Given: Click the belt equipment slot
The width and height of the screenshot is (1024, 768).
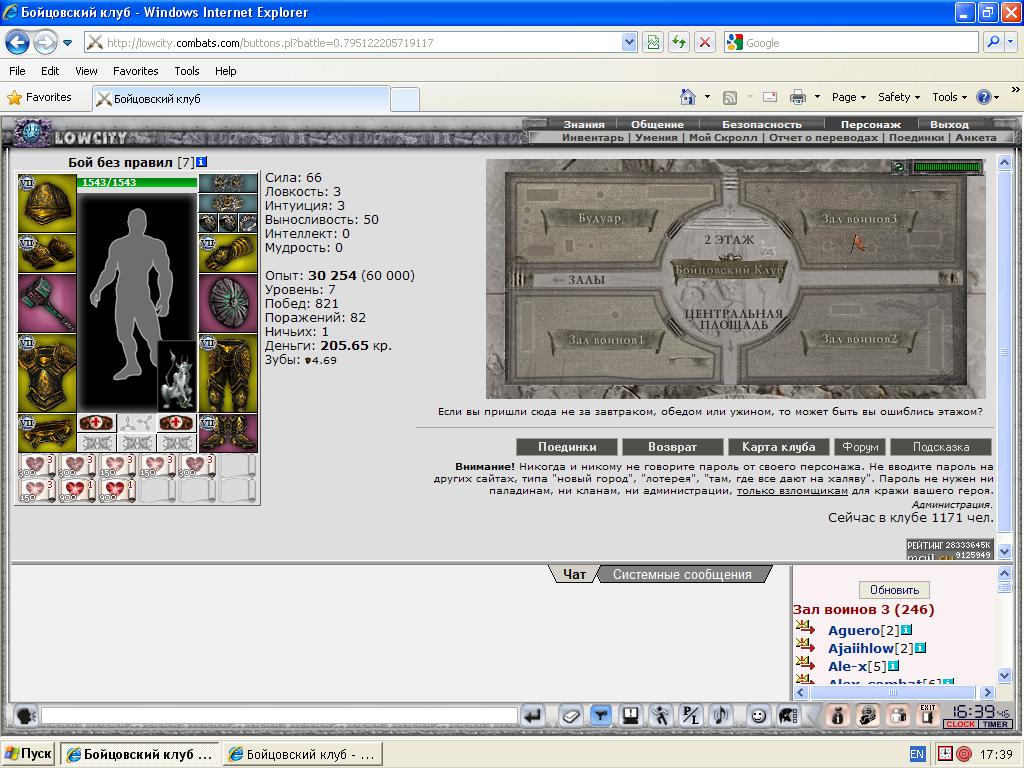Looking at the screenshot, I should pos(47,434).
